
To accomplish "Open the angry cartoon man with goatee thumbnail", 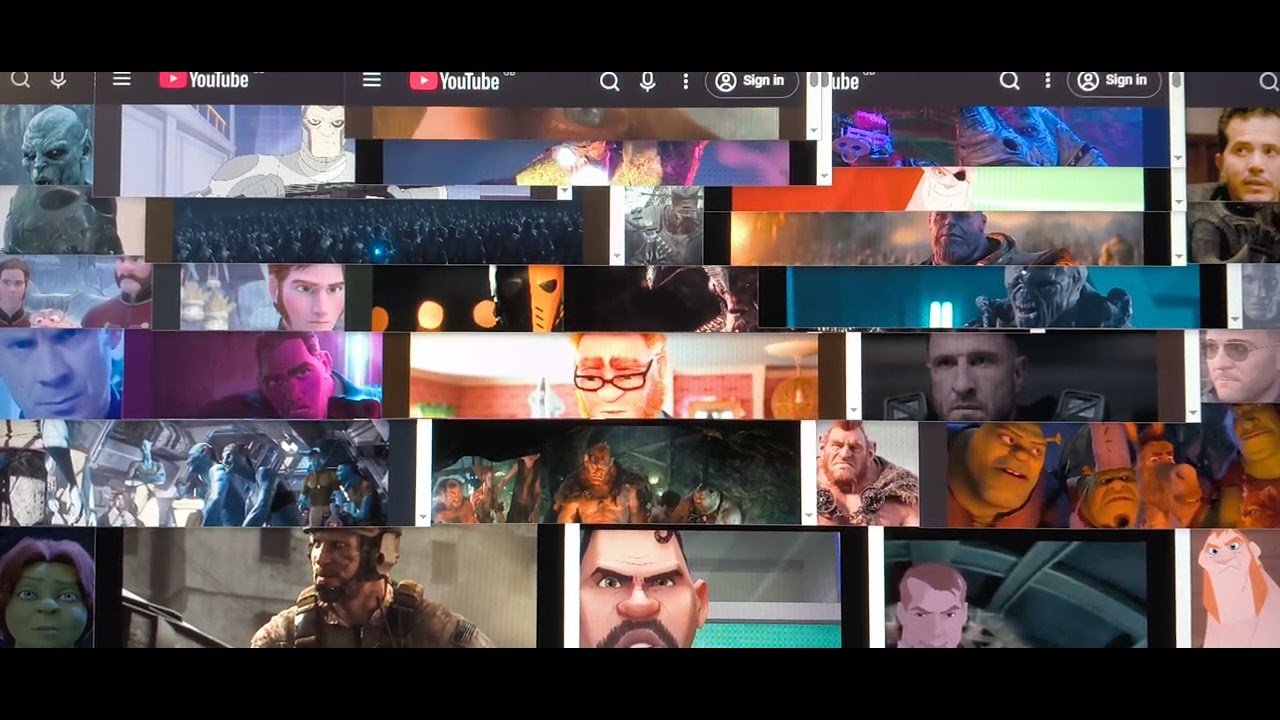I will (x=710, y=588).
